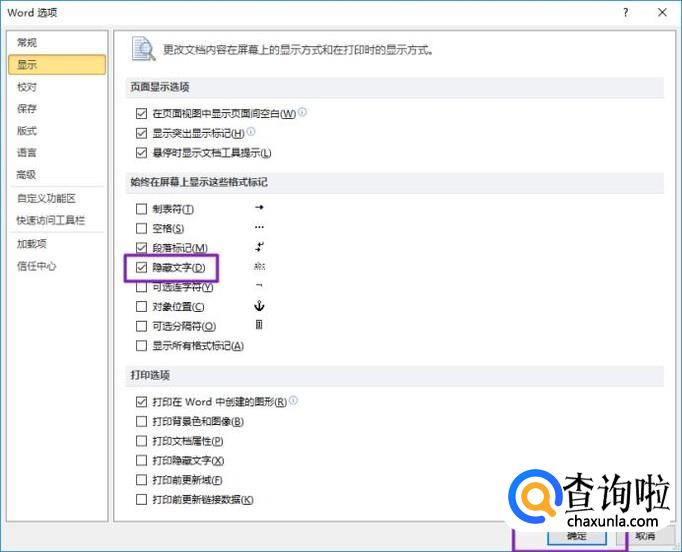Click the 取消 button
Viewport: 682px width, 552px height.
pyautogui.click(x=645, y=536)
